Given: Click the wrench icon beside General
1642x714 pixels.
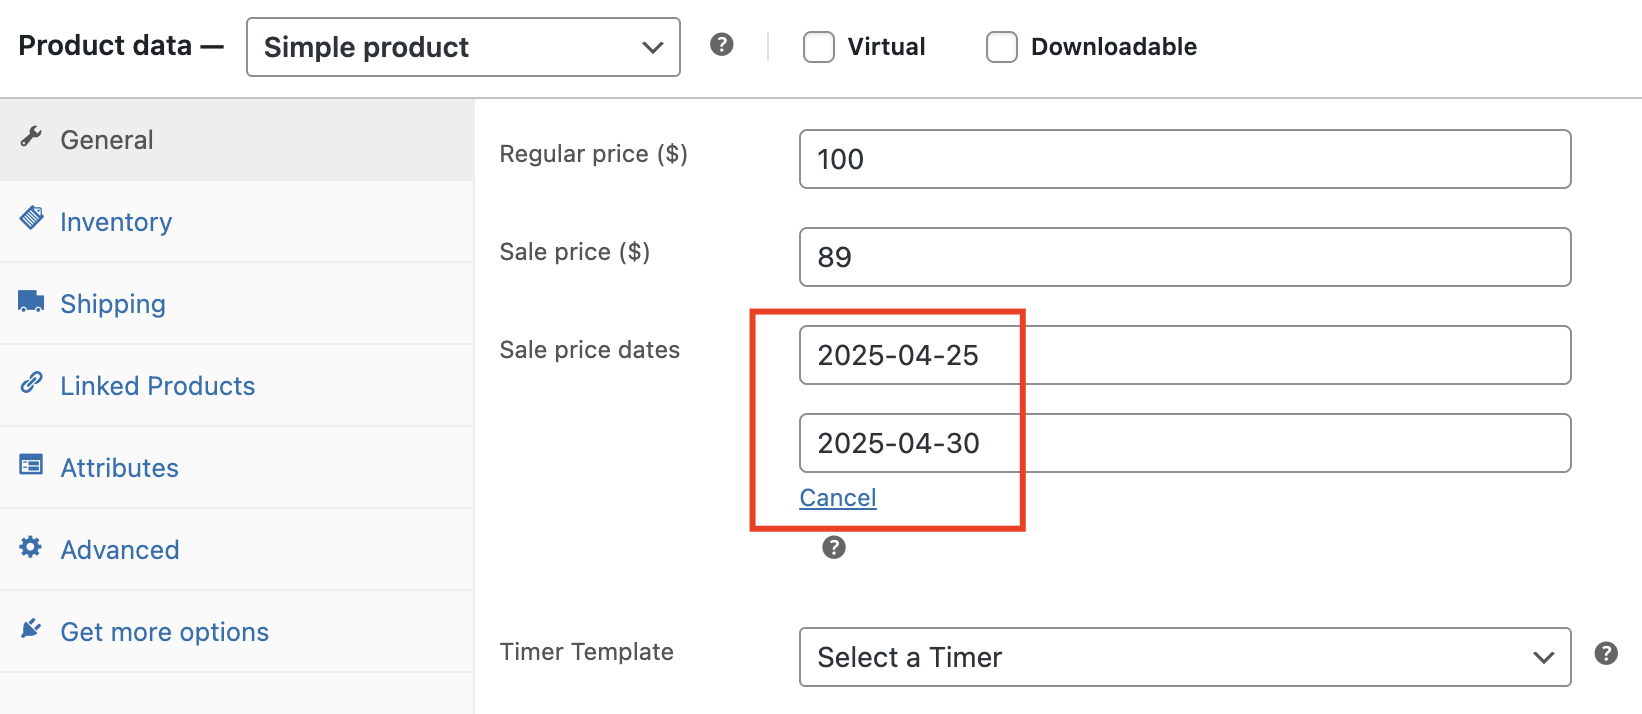Looking at the screenshot, I should point(31,137).
